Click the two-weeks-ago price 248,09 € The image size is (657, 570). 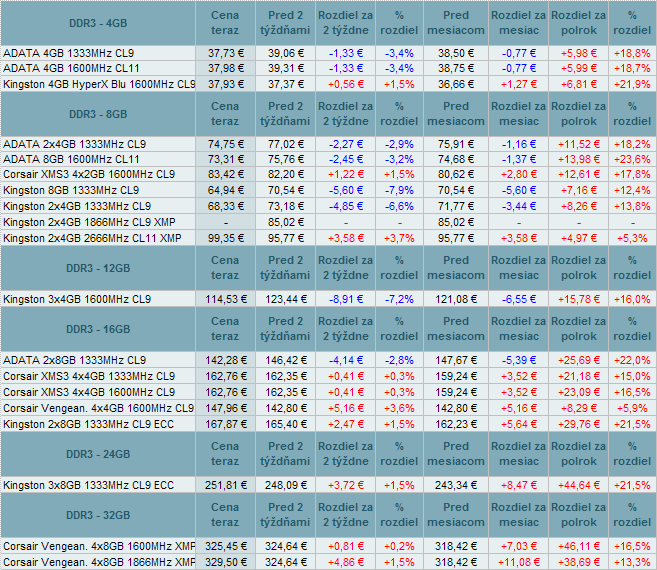(286, 485)
